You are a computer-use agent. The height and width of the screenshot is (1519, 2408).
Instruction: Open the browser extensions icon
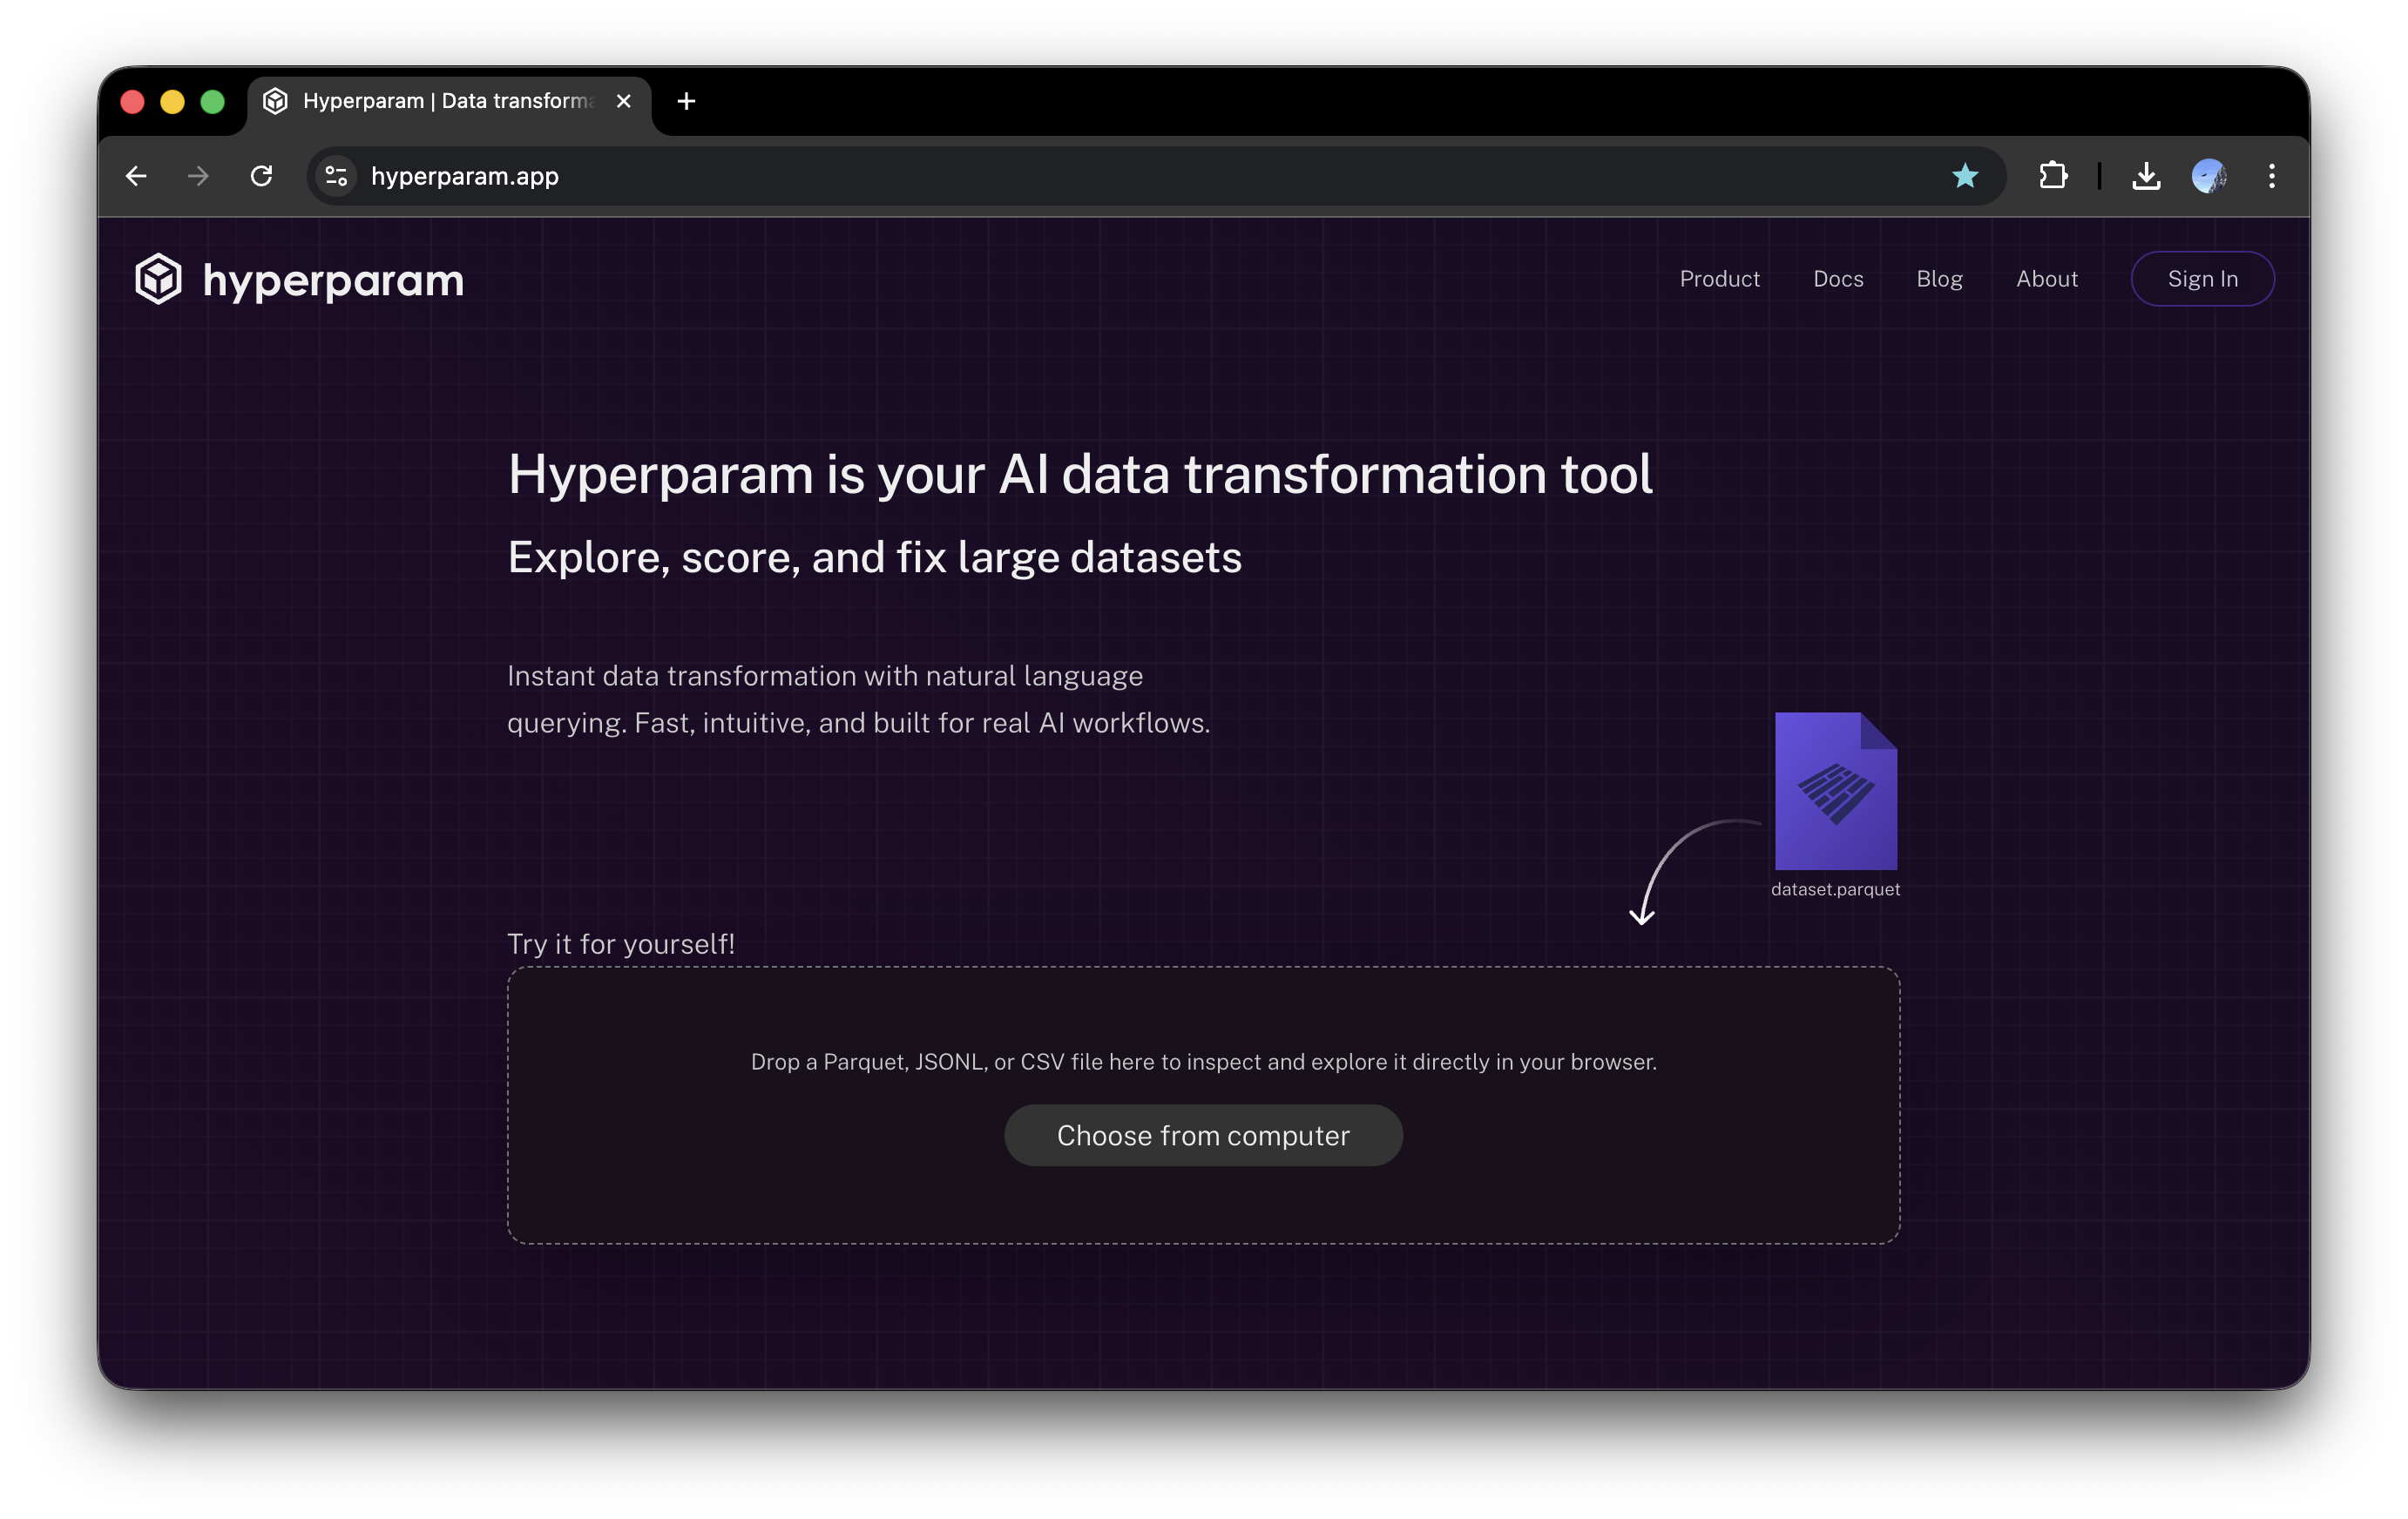pyautogui.click(x=2054, y=176)
